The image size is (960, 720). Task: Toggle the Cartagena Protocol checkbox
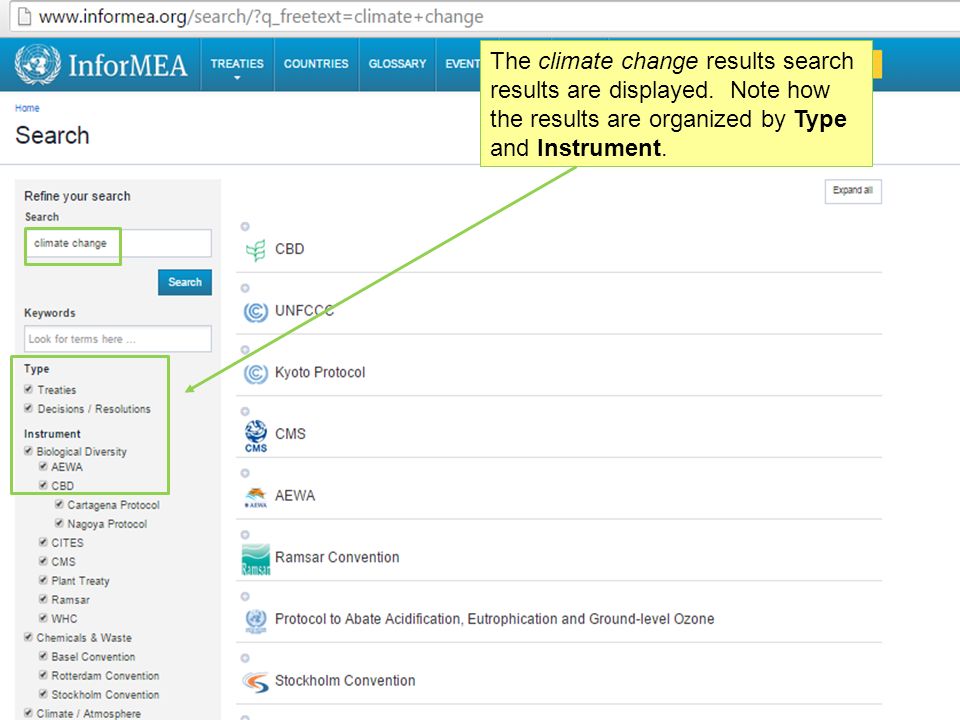tap(59, 504)
